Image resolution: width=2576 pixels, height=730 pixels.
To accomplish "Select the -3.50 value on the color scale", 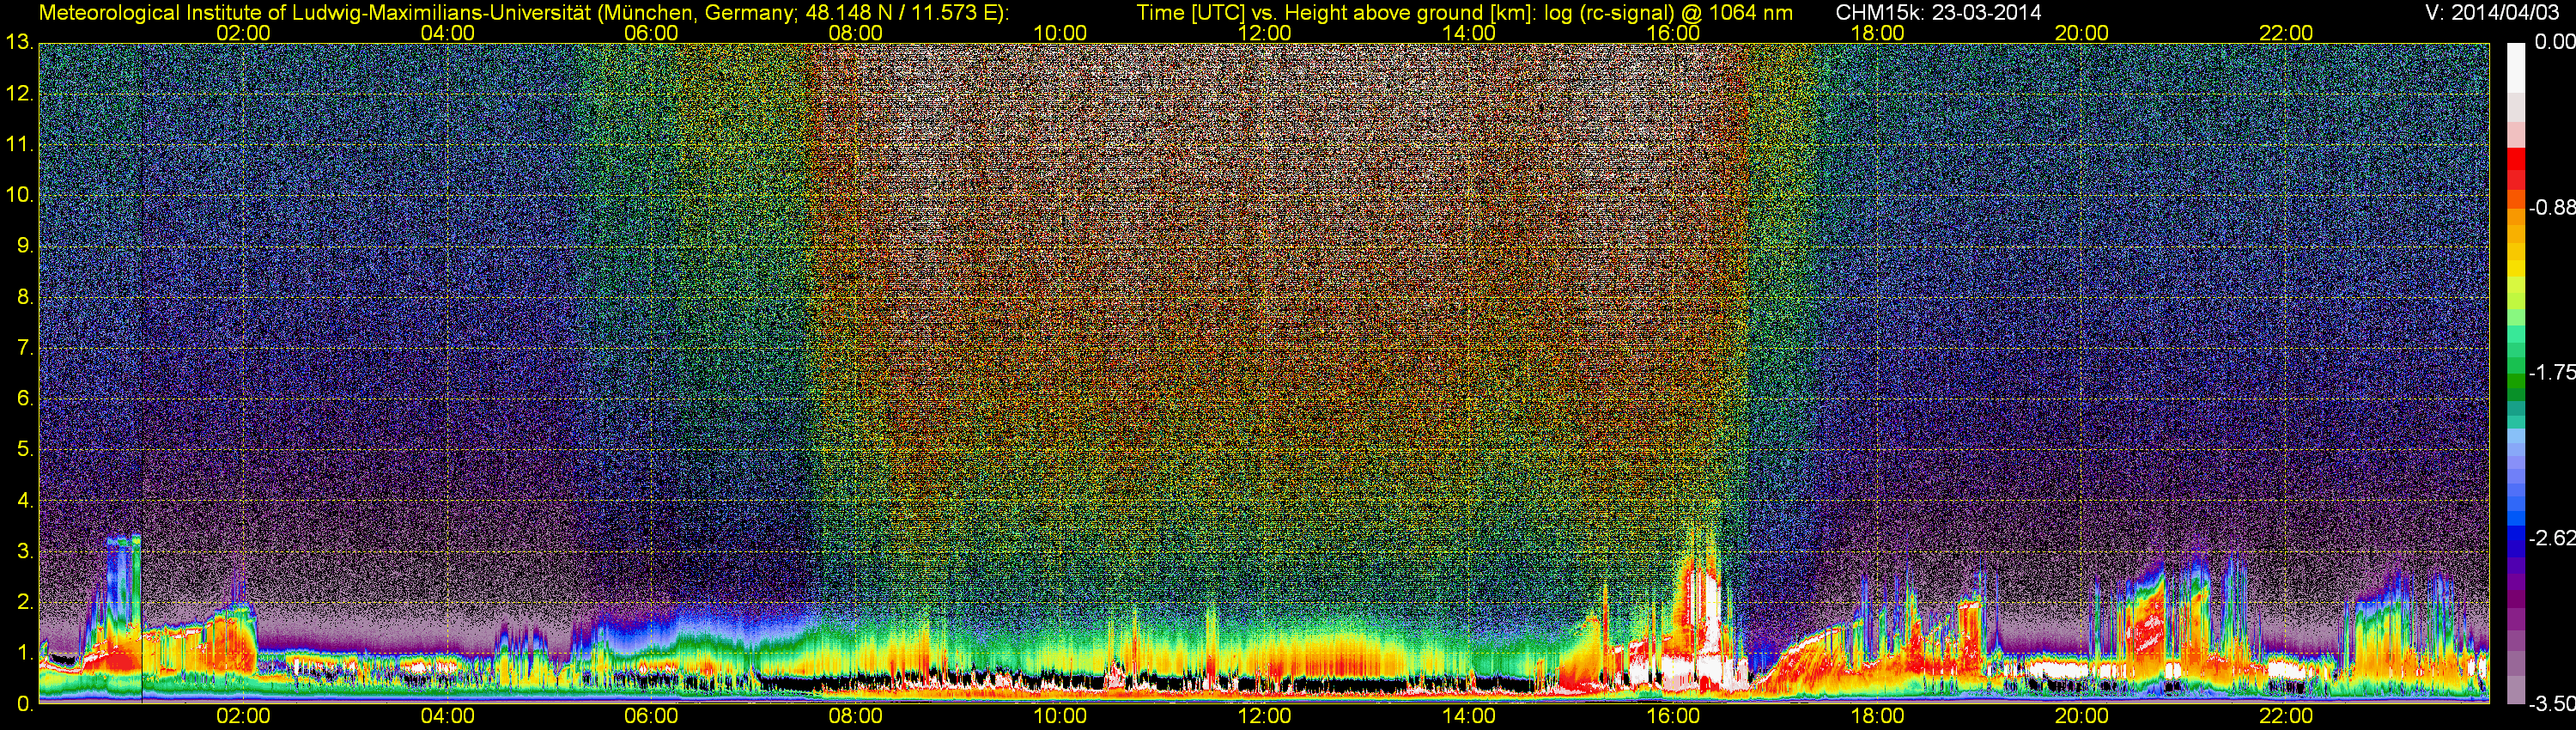I will tap(2551, 704).
